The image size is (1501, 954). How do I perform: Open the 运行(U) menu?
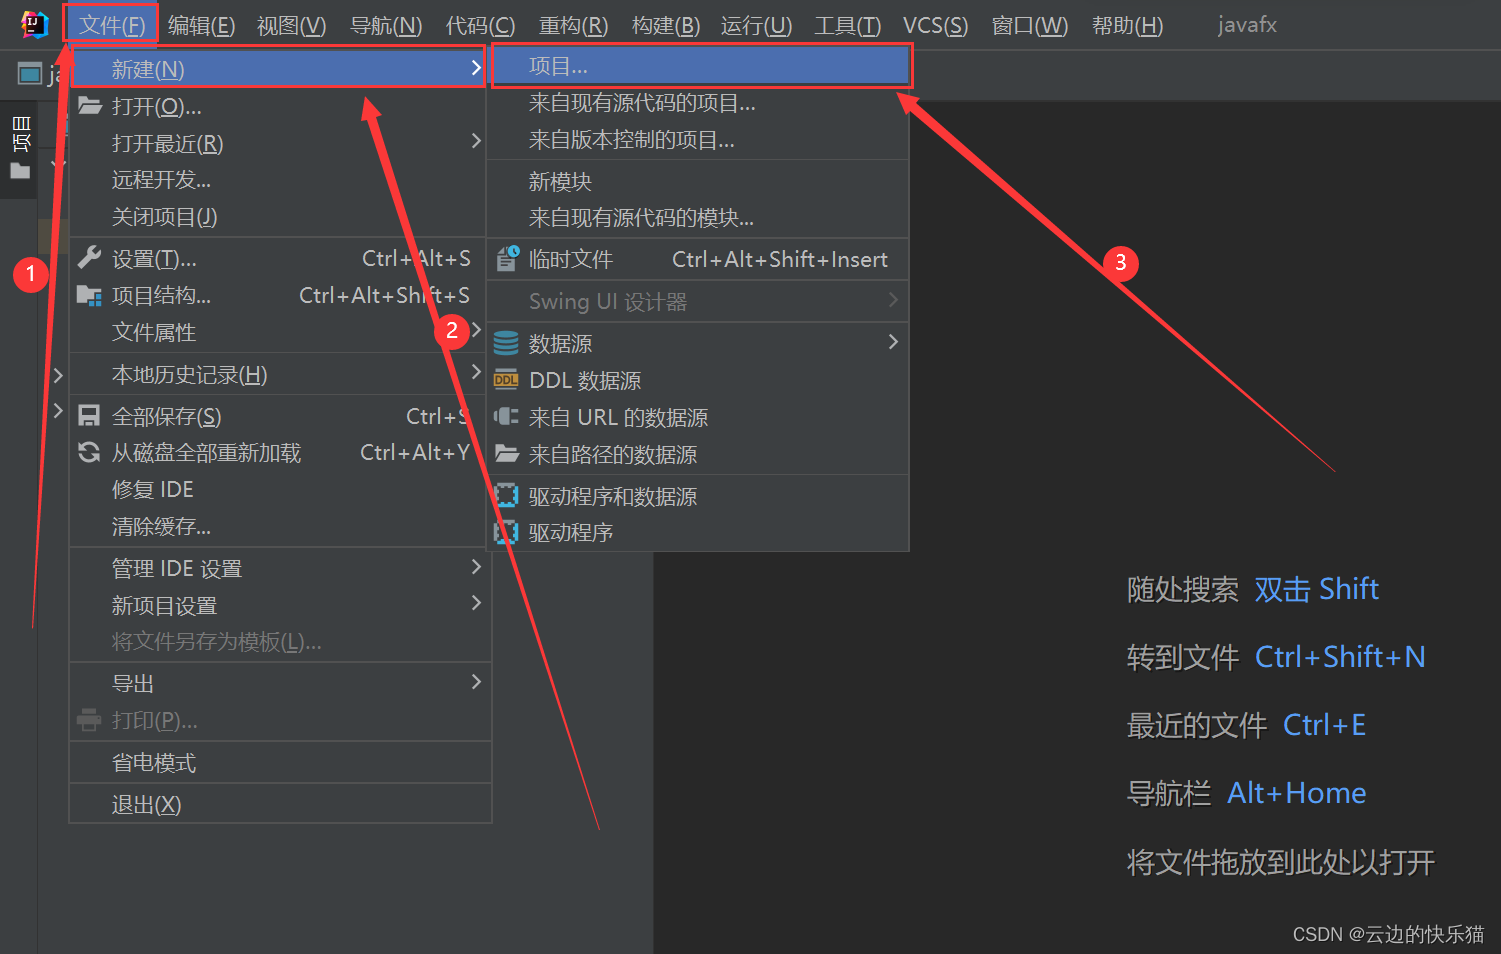pyautogui.click(x=757, y=25)
